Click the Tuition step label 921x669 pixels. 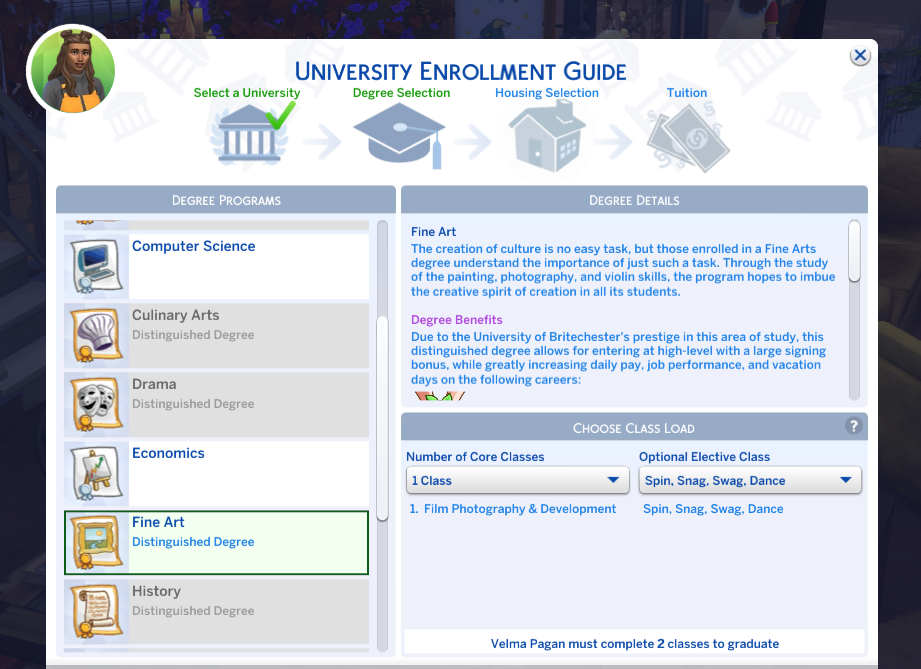pyautogui.click(x=687, y=93)
